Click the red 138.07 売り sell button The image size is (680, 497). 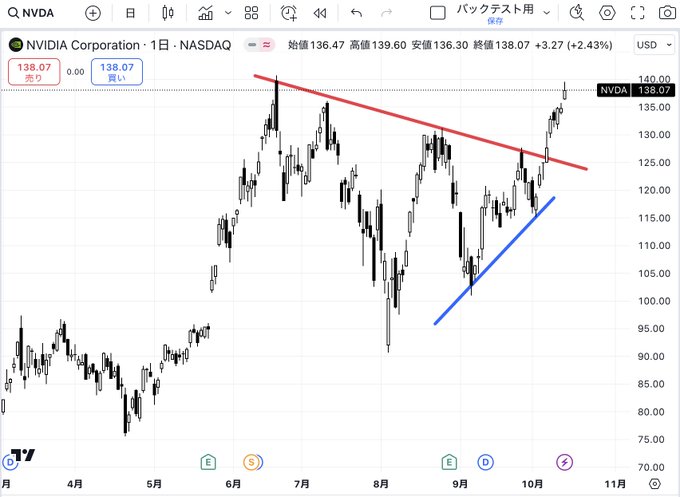[34, 72]
